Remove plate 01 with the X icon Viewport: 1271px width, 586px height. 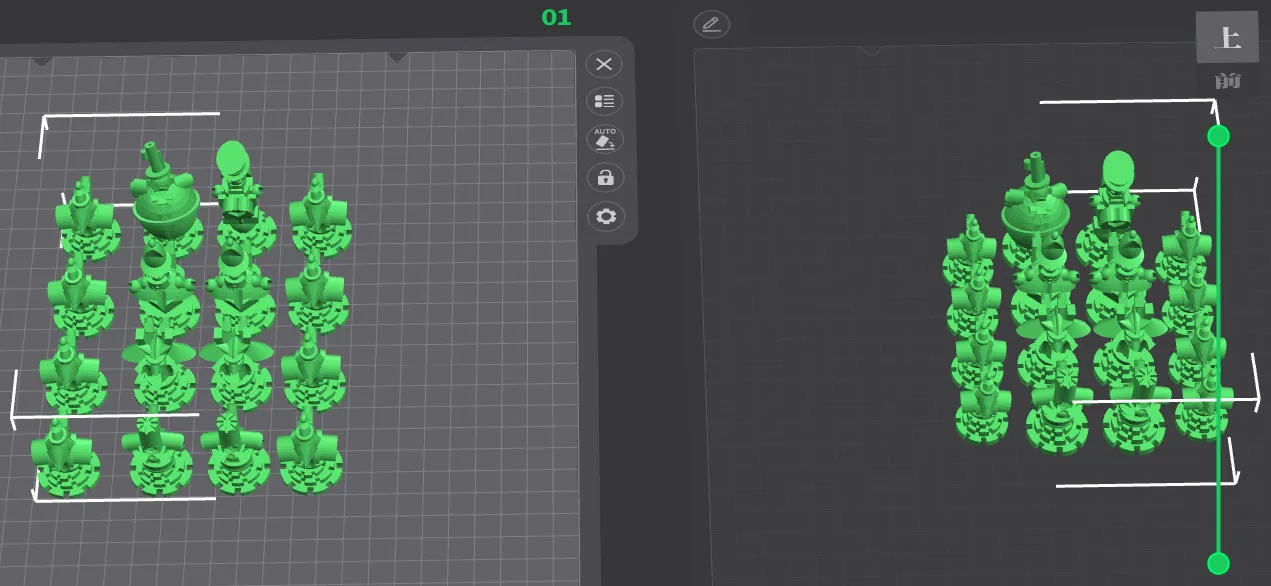pos(604,65)
